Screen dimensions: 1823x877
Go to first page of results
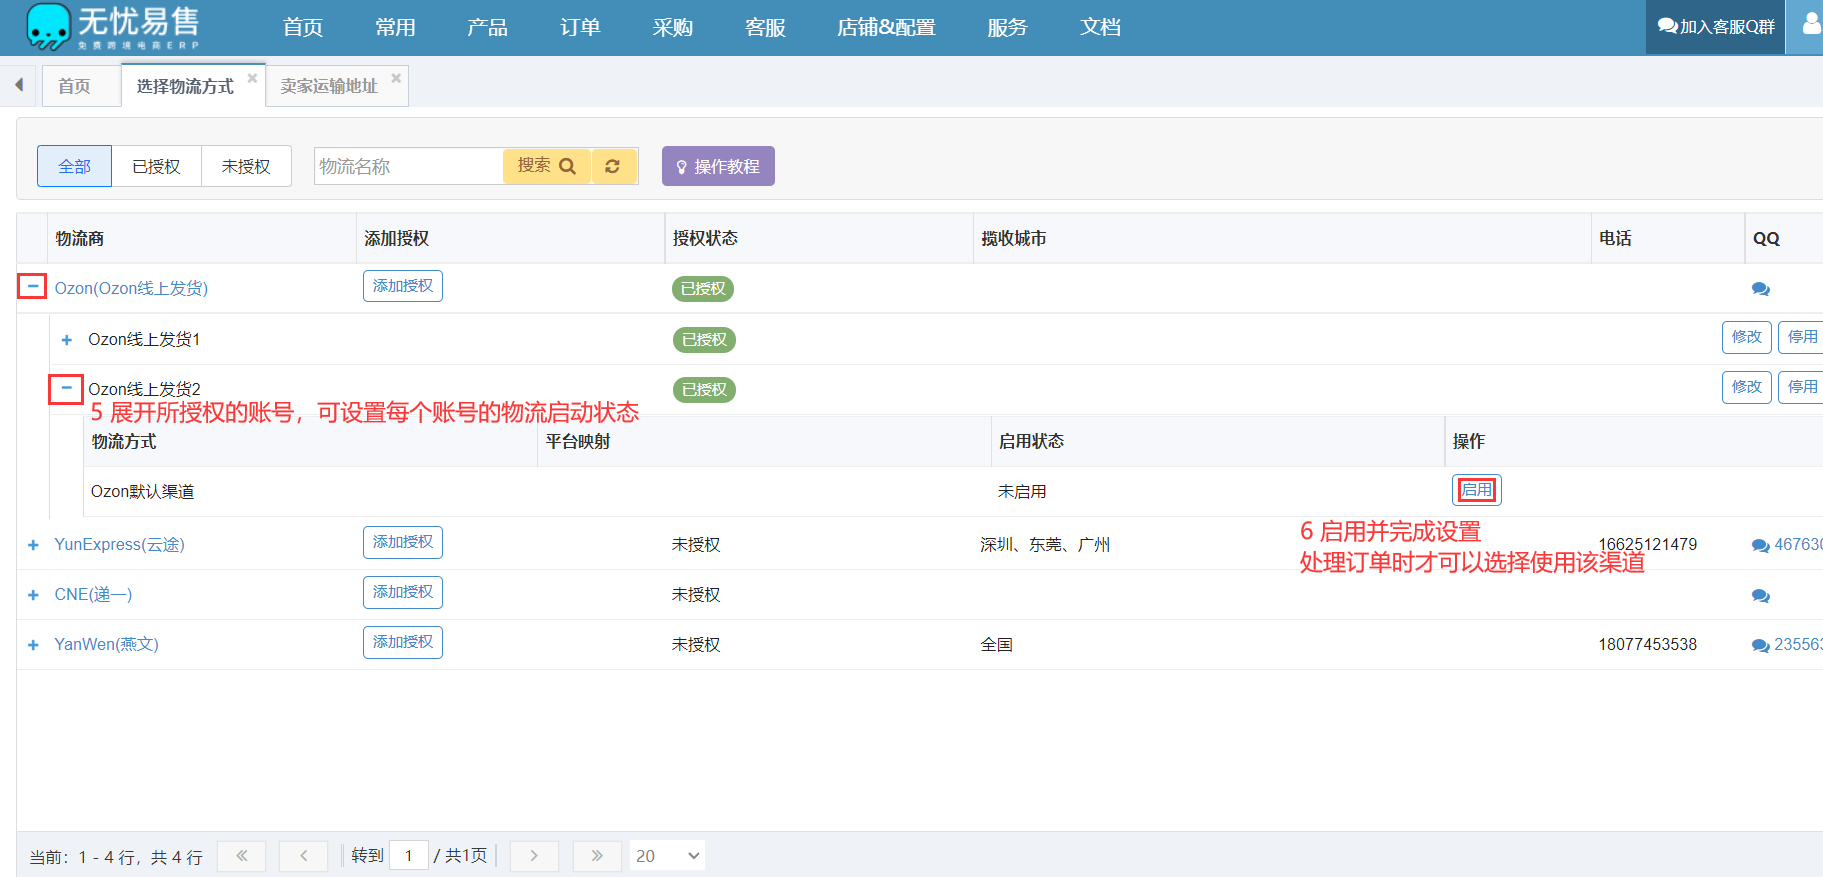[x=241, y=856]
